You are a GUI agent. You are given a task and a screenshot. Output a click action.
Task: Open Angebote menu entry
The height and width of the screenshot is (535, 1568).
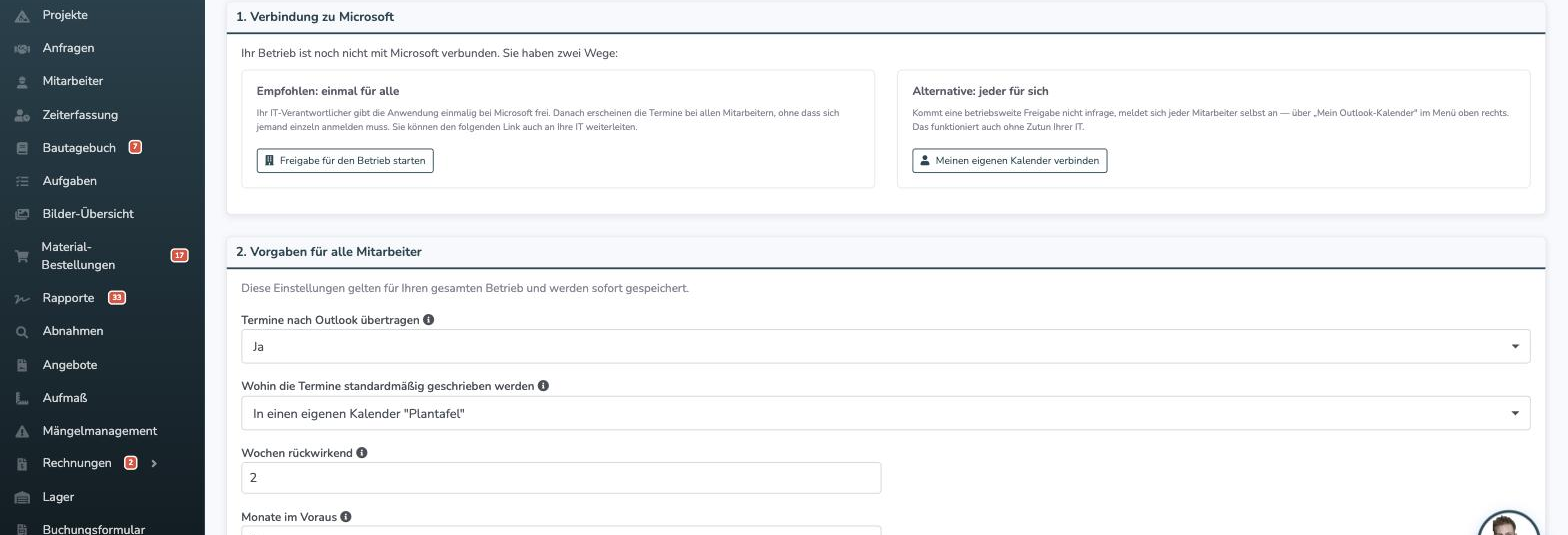(x=70, y=365)
